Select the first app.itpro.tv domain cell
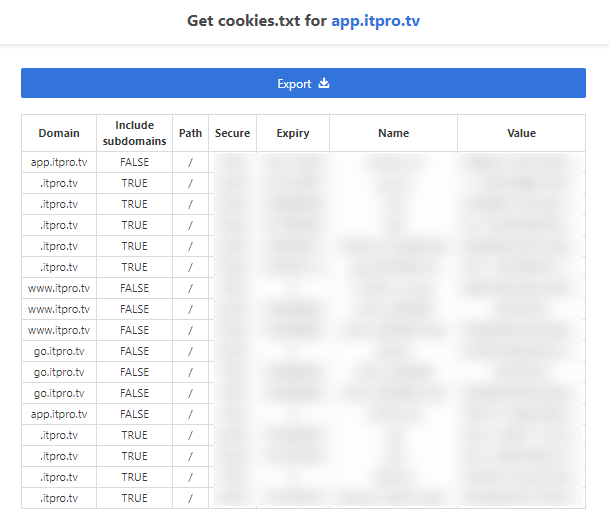Image resolution: width=609 pixels, height=531 pixels. (x=59, y=162)
